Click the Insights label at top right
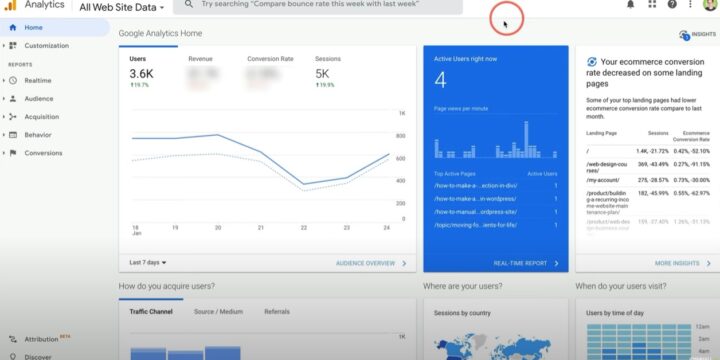 pyautogui.click(x=704, y=34)
